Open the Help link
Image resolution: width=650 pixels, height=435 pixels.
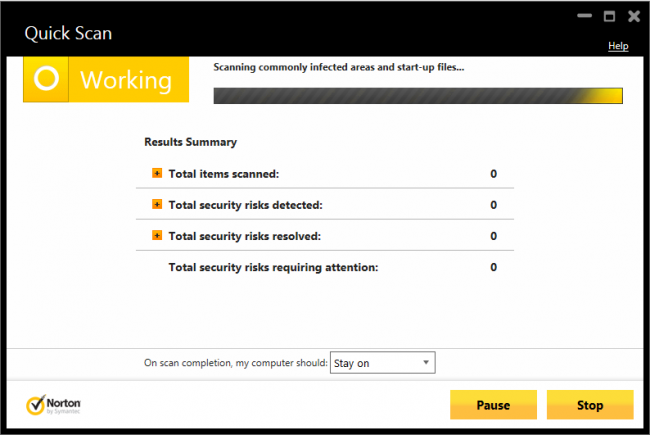(x=618, y=46)
